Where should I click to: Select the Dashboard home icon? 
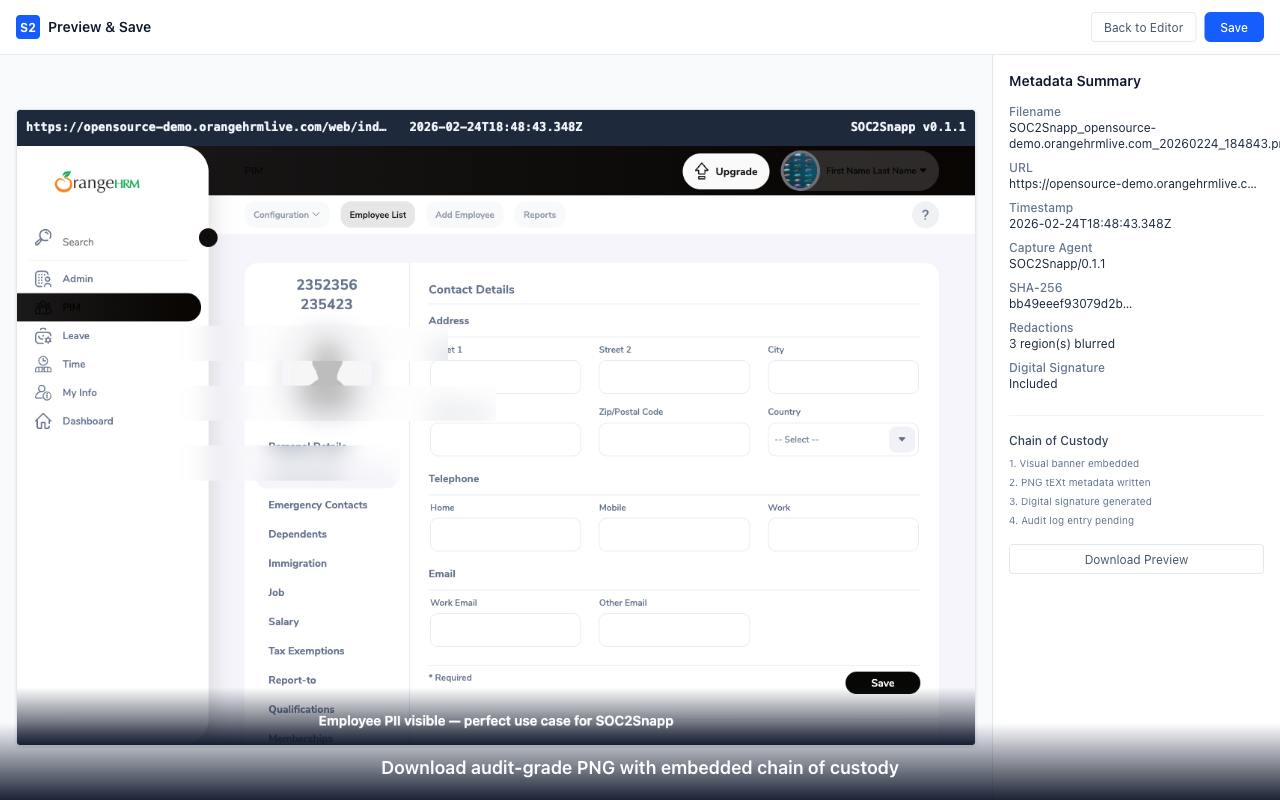coord(43,421)
